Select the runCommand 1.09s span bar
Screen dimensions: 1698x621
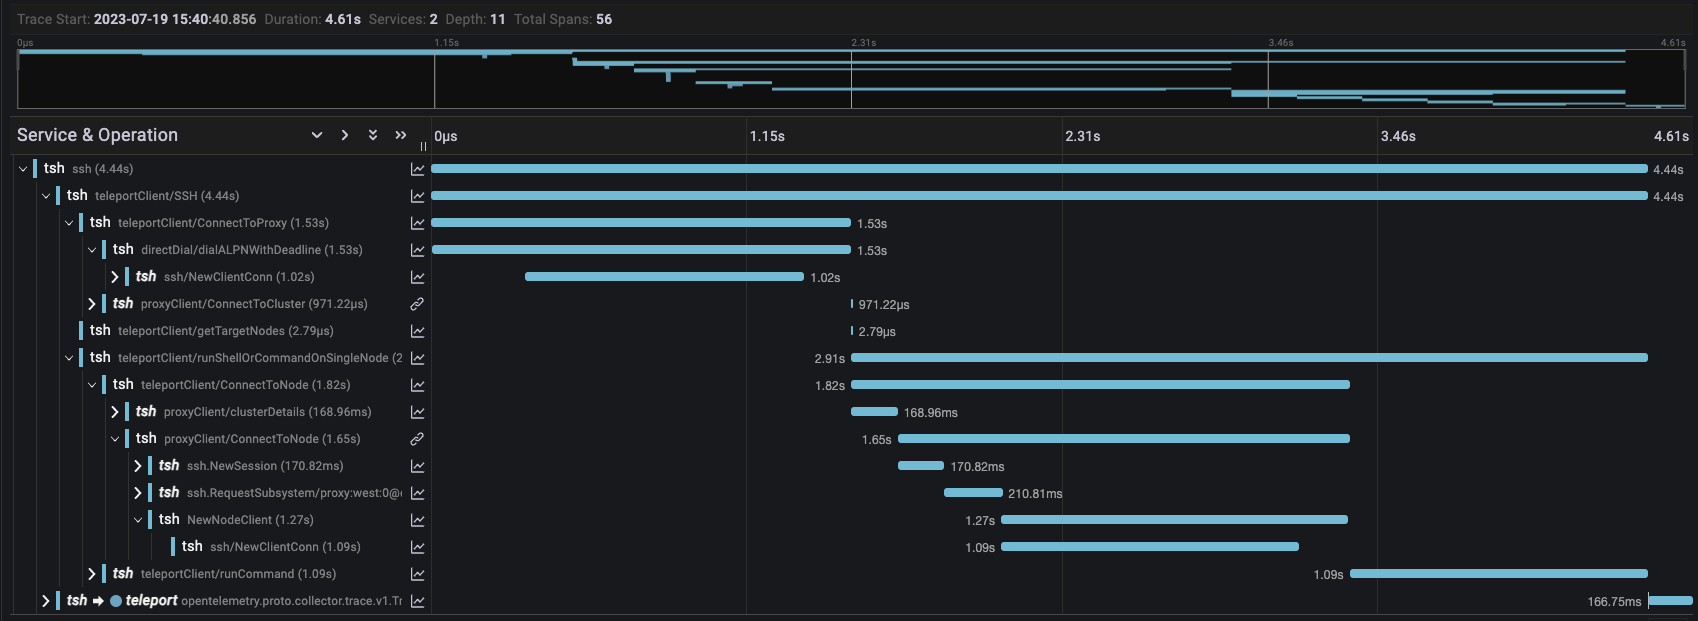tap(1499, 574)
